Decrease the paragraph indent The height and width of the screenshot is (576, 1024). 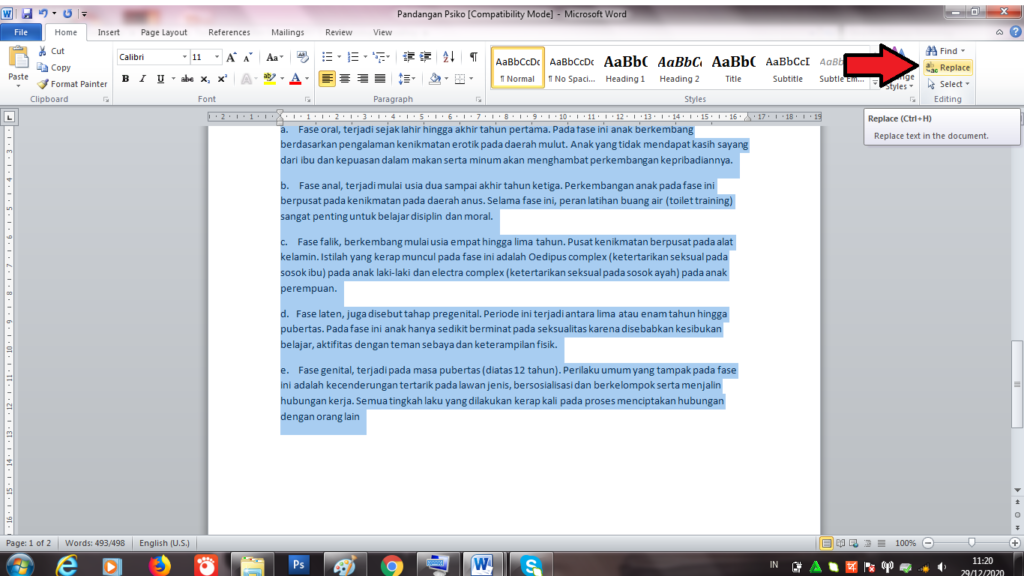point(408,57)
